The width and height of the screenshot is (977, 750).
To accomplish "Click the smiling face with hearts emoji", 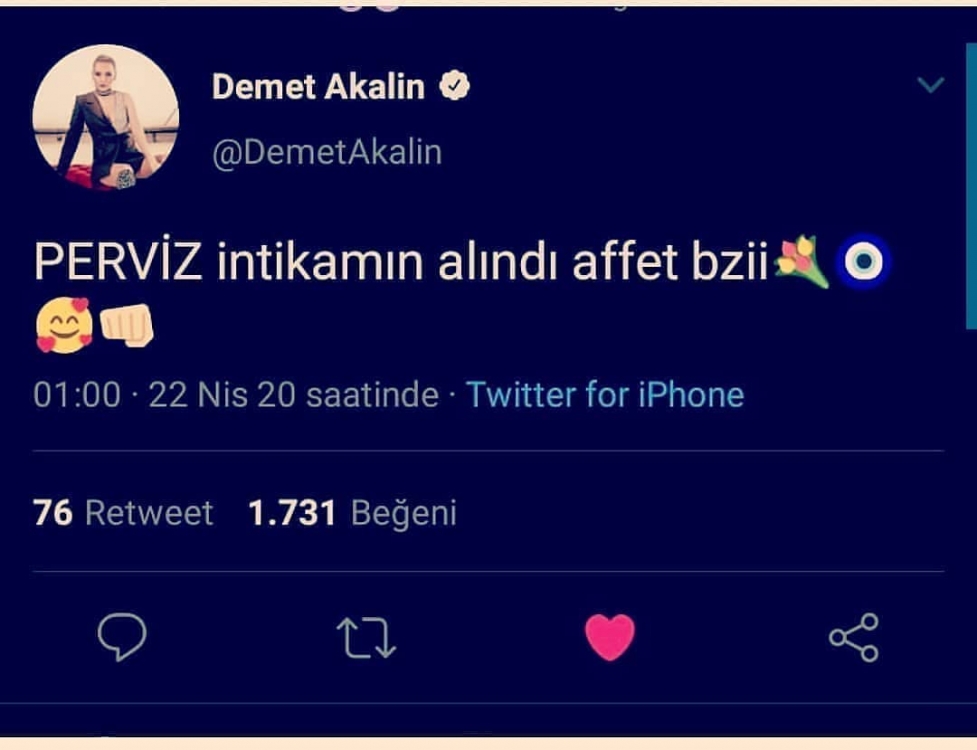I will click(x=64, y=325).
